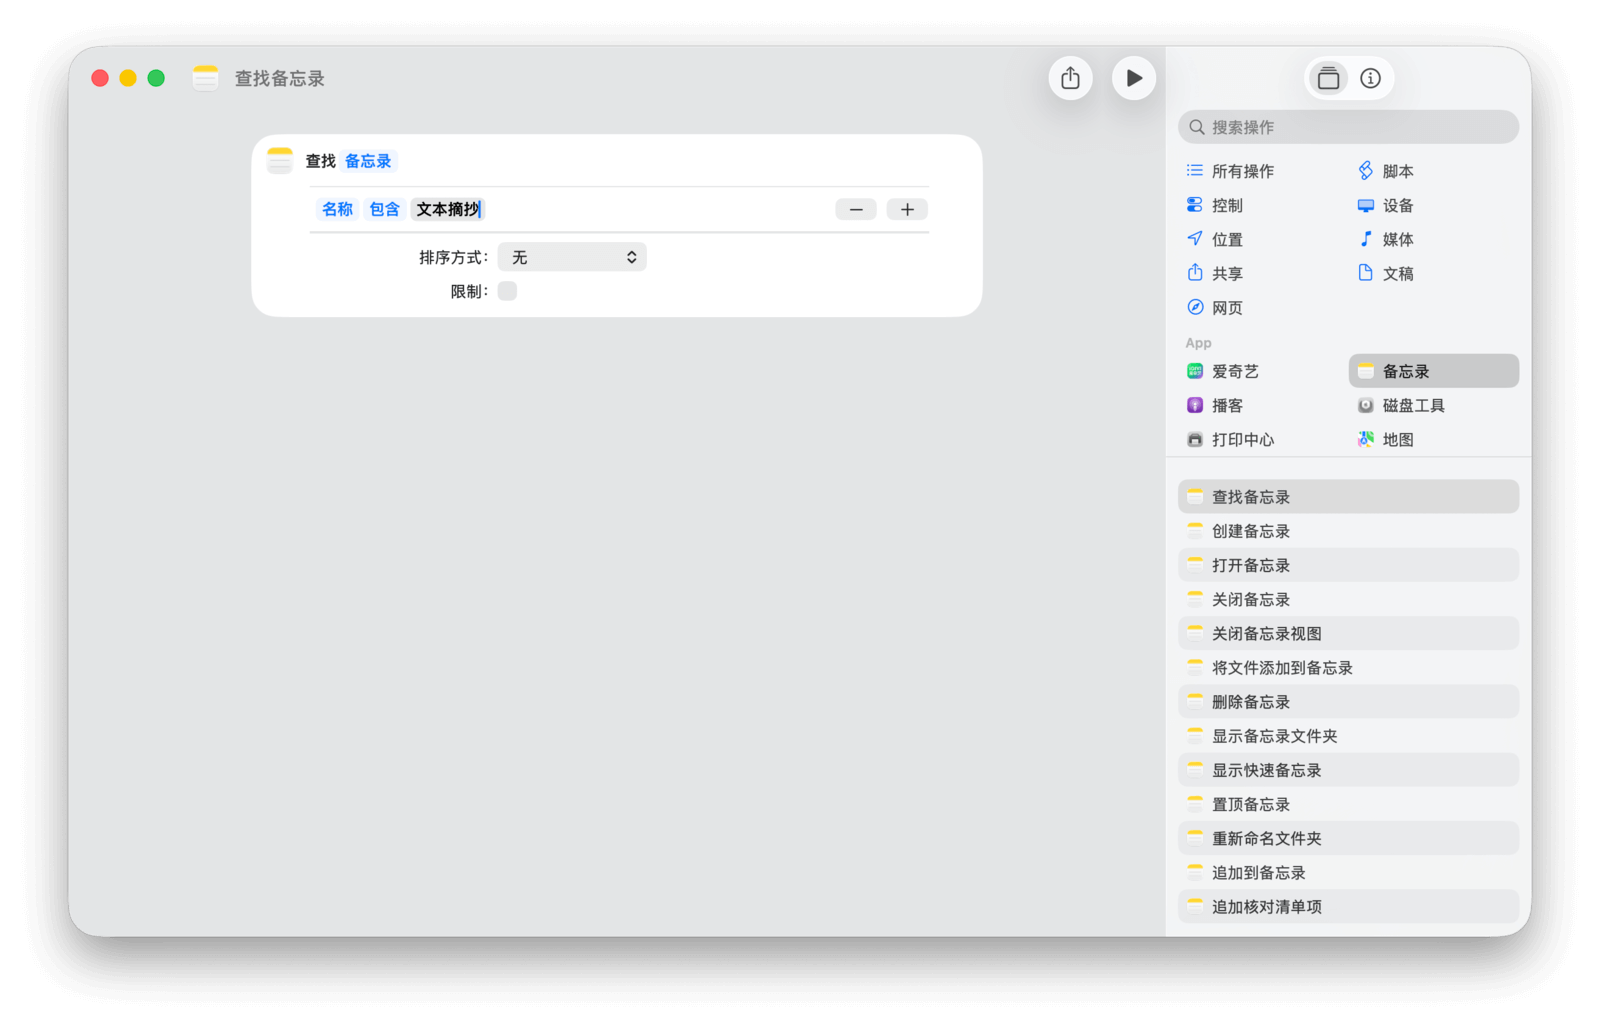The width and height of the screenshot is (1600, 1027).
Task: Select 所有操作 in the category list
Action: 1242,171
